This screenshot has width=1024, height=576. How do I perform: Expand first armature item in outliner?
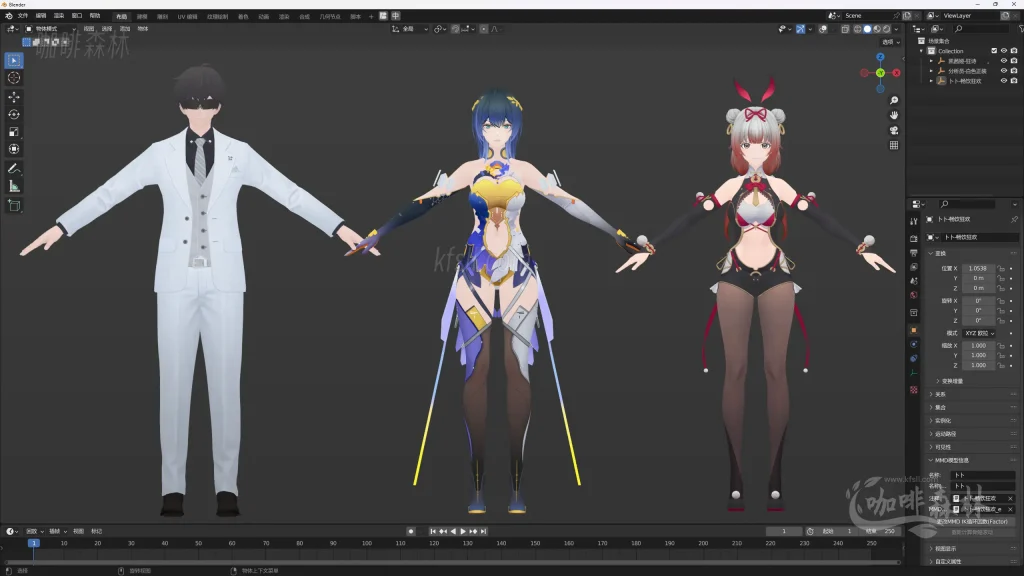(931, 61)
